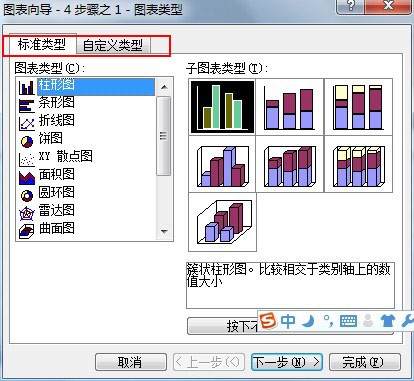Click the 下一步 next button
Screen dimensions: 414x381
287,362
